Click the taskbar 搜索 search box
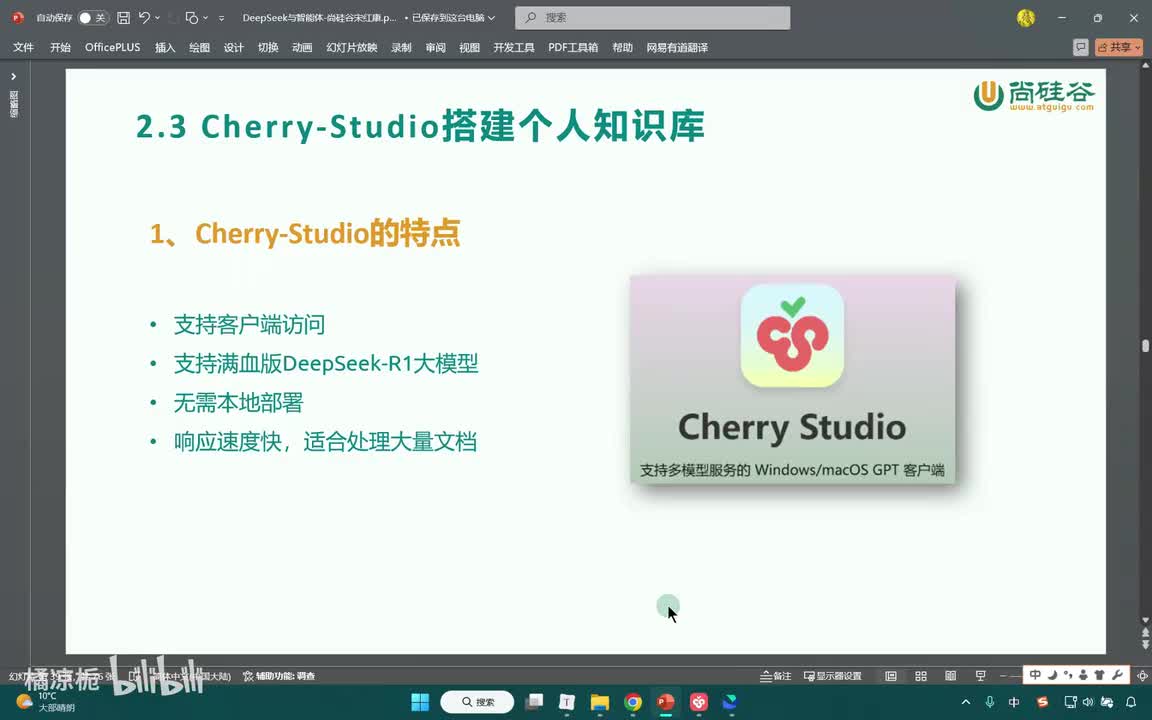The image size is (1152, 720). pos(477,702)
